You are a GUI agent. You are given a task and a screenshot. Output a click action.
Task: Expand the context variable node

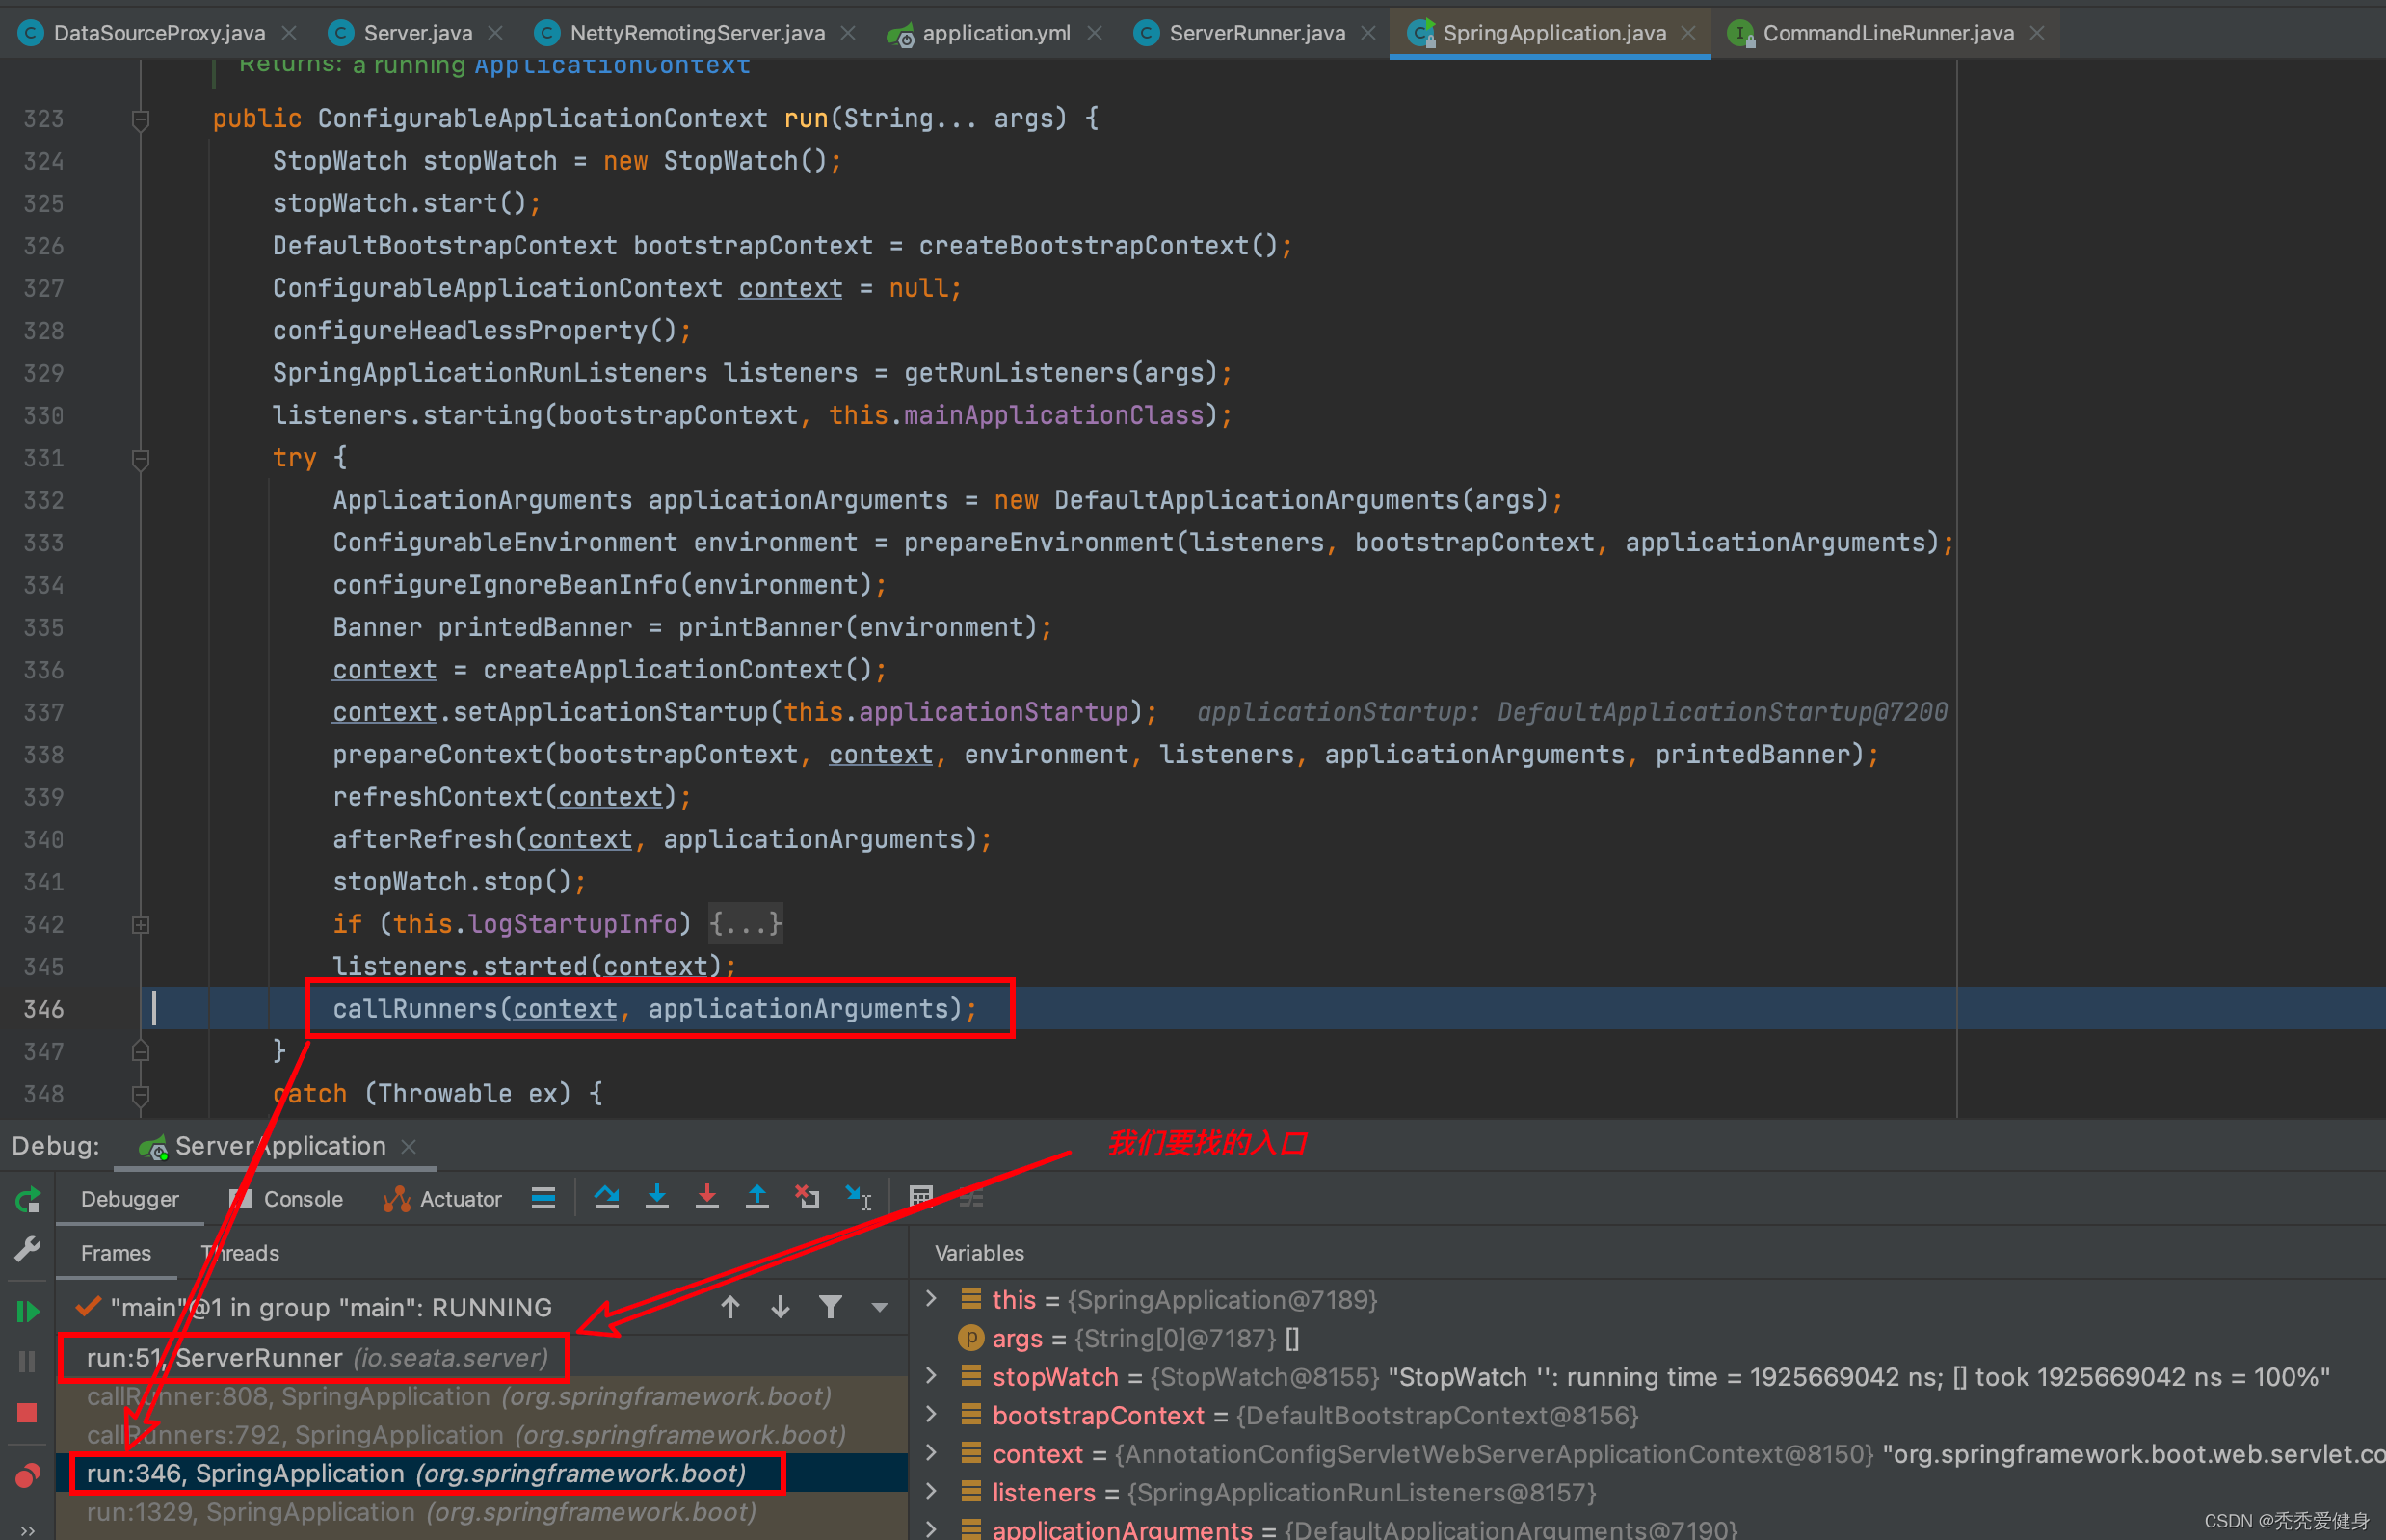pos(932,1452)
